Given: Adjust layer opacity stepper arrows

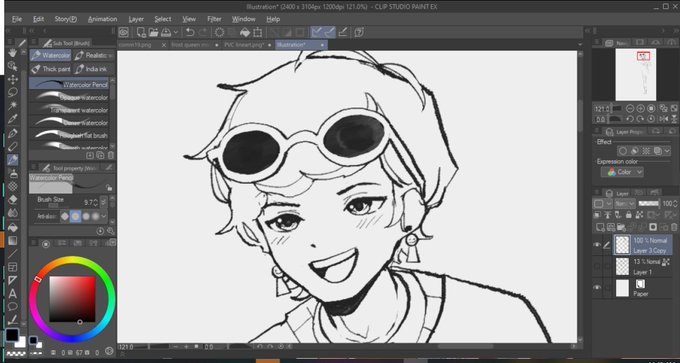Looking at the screenshot, I should point(676,203).
